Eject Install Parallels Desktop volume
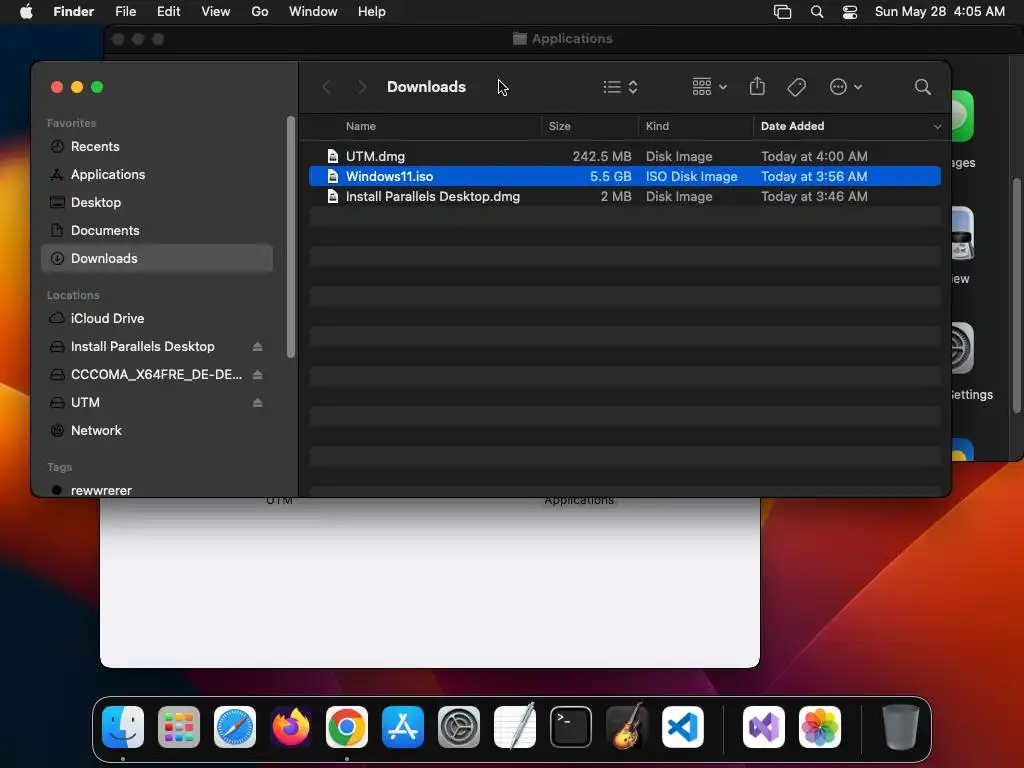The width and height of the screenshot is (1024, 768). point(257,347)
